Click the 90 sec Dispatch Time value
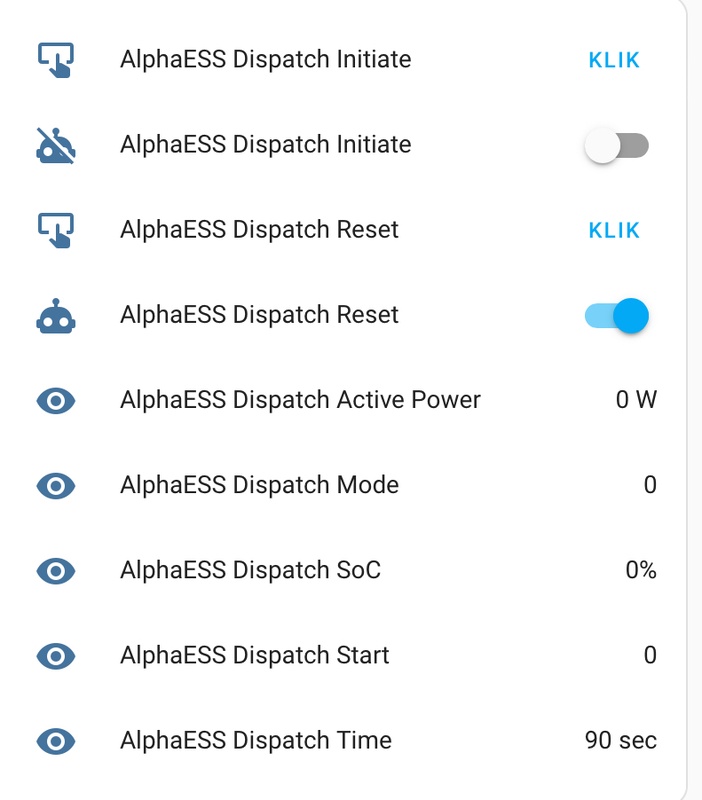The image size is (702, 800). 620,741
